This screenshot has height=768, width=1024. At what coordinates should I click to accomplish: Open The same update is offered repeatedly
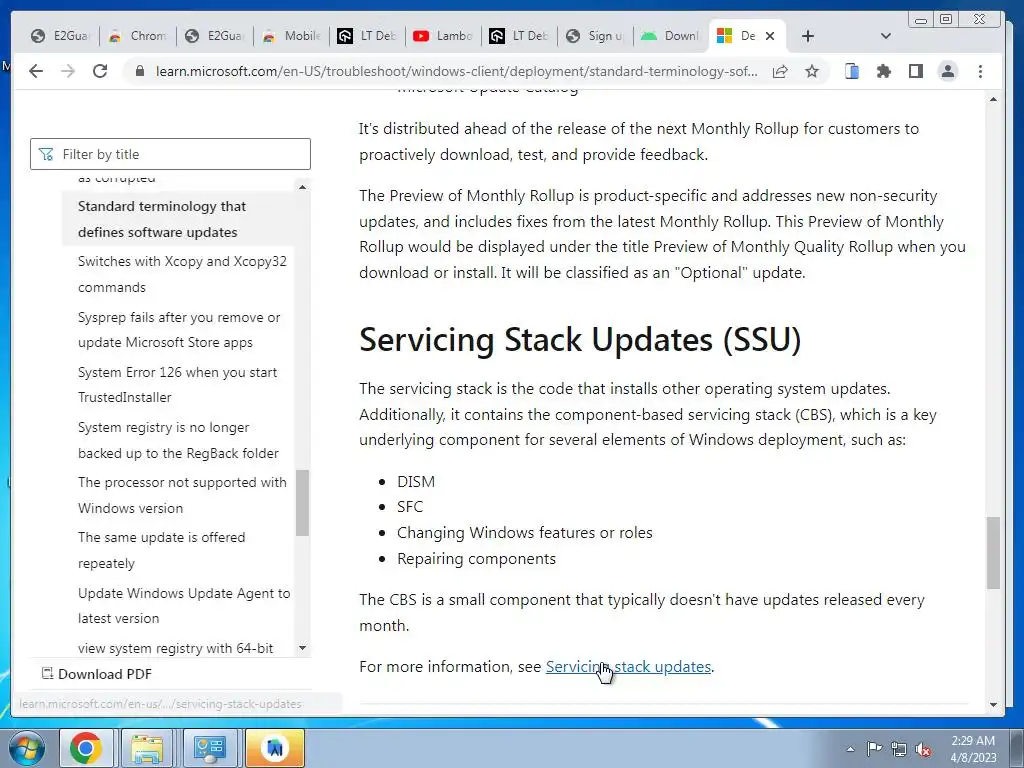click(161, 550)
